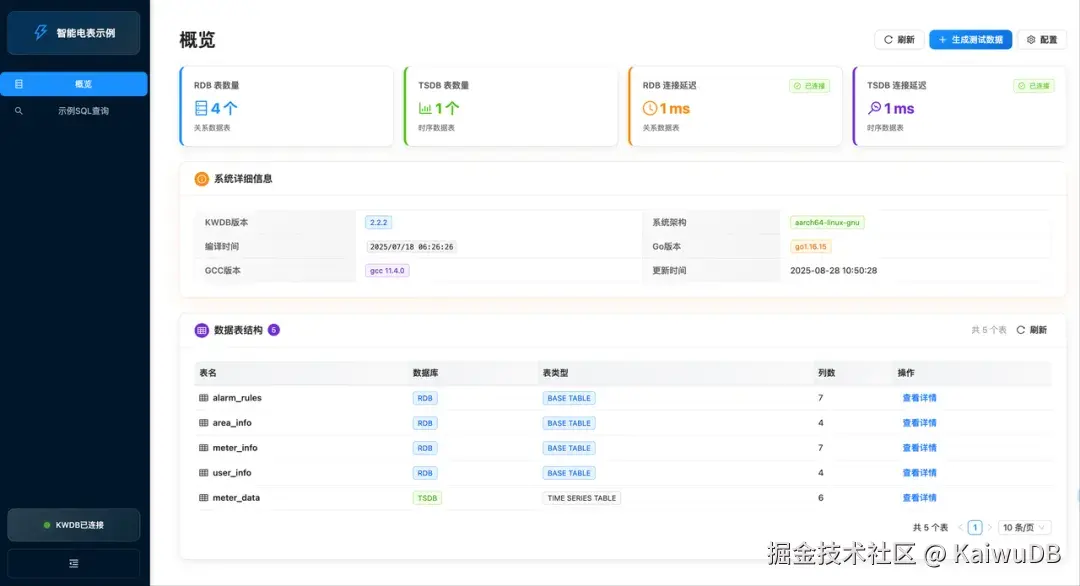1080x586 pixels.
Task: Open 查看详情 for alarm_rules
Action: point(919,398)
